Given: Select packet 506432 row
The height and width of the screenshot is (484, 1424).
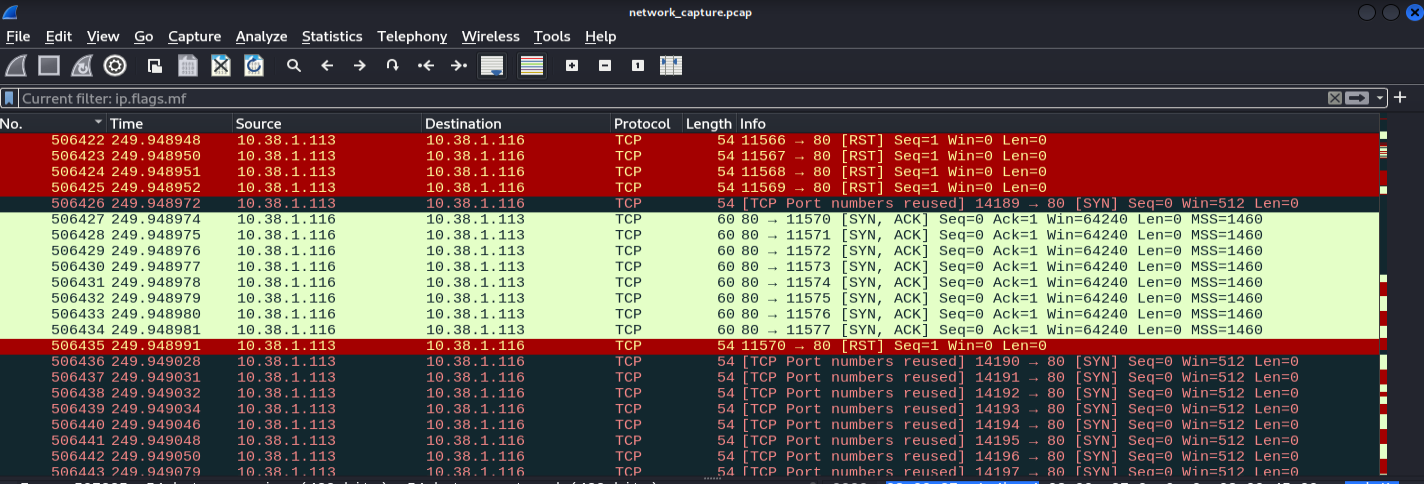Looking at the screenshot, I should point(689,298).
